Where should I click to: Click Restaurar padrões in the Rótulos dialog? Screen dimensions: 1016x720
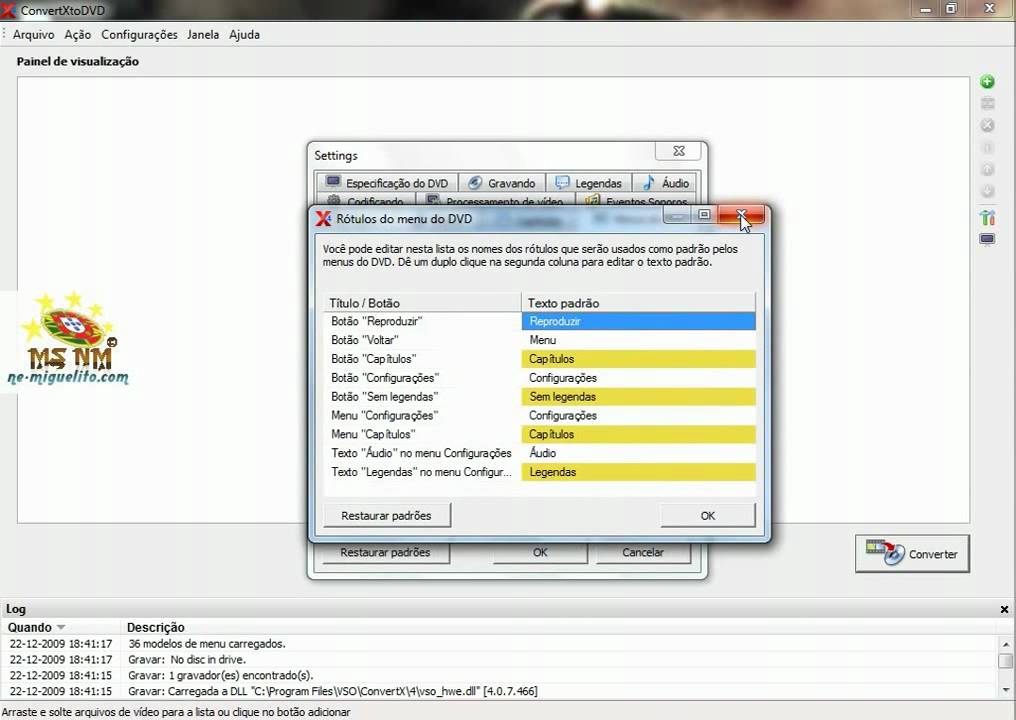(387, 516)
